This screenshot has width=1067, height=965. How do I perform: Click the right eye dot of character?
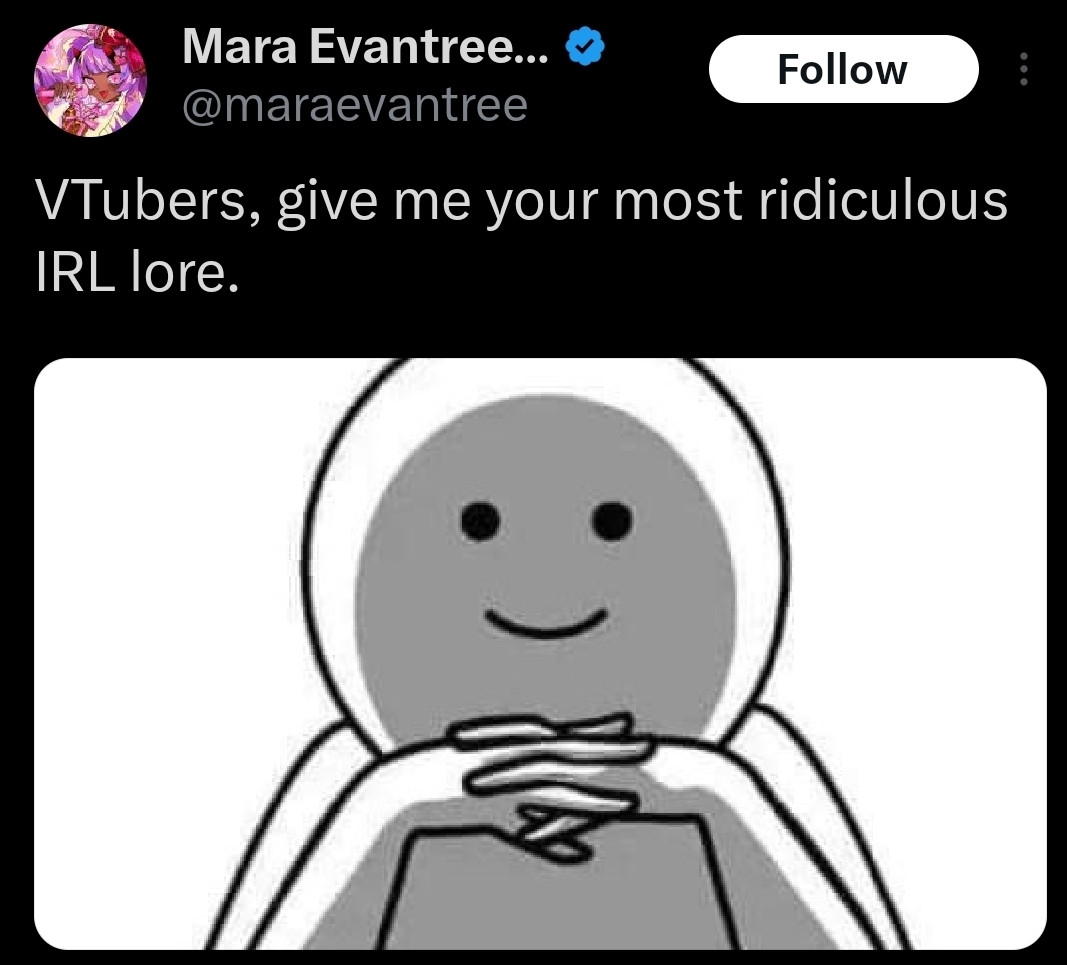[612, 521]
